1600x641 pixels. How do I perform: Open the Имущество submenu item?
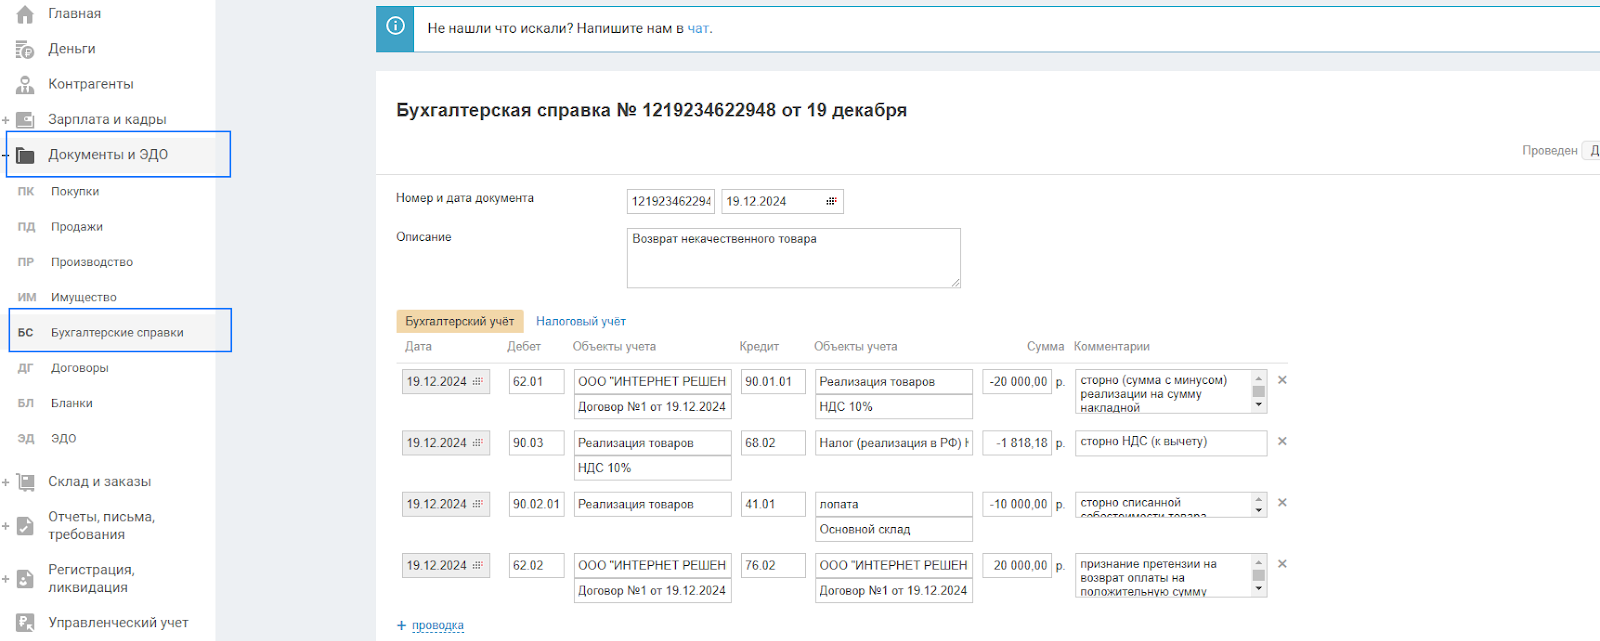(x=84, y=297)
